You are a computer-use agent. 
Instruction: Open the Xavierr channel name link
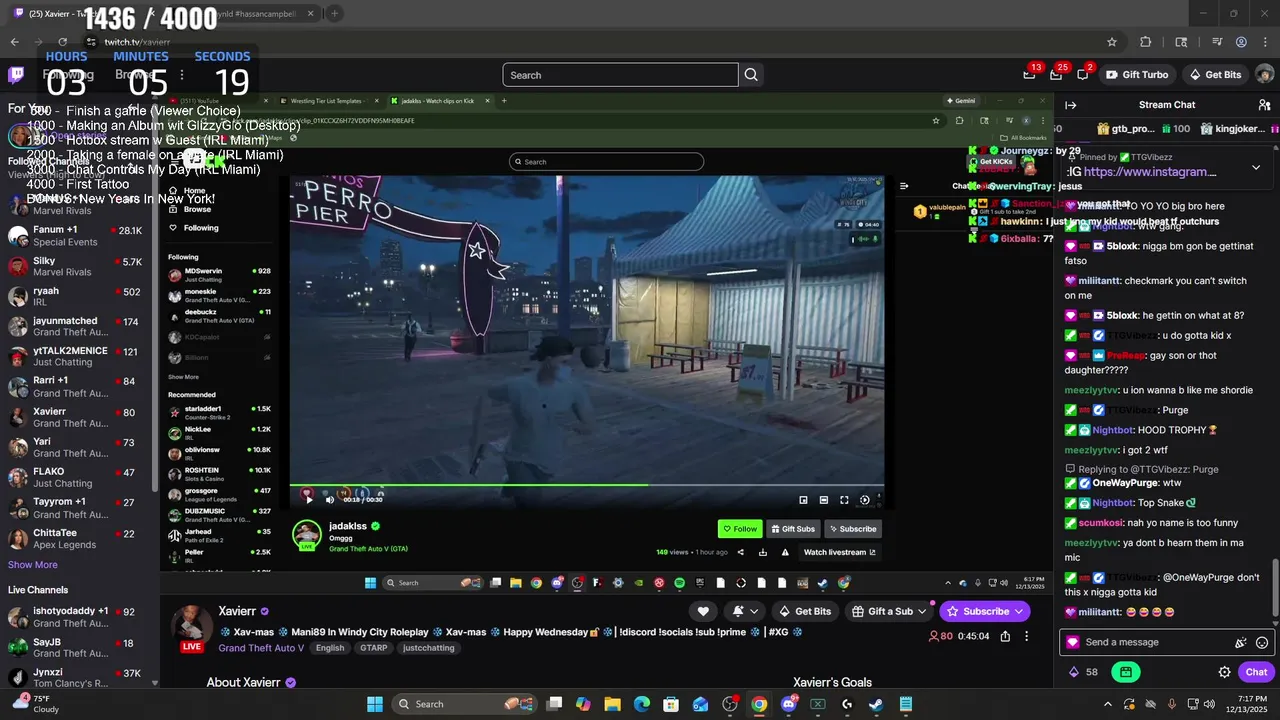point(238,611)
